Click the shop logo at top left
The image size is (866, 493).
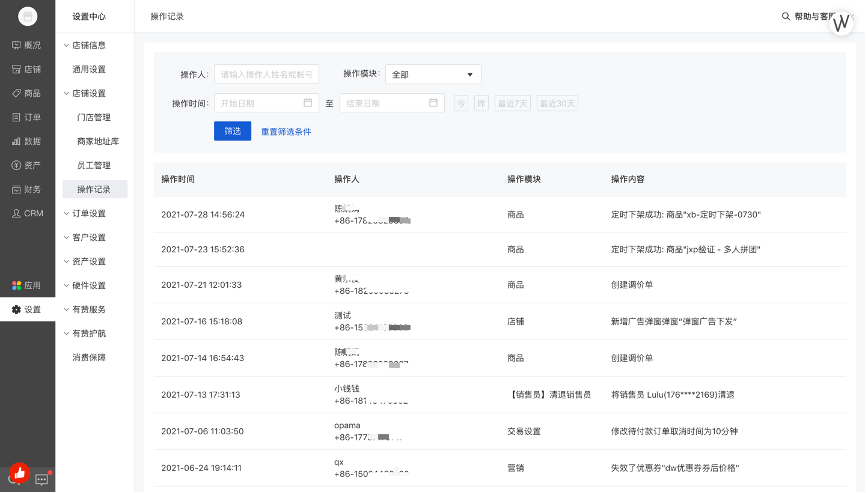[28, 17]
